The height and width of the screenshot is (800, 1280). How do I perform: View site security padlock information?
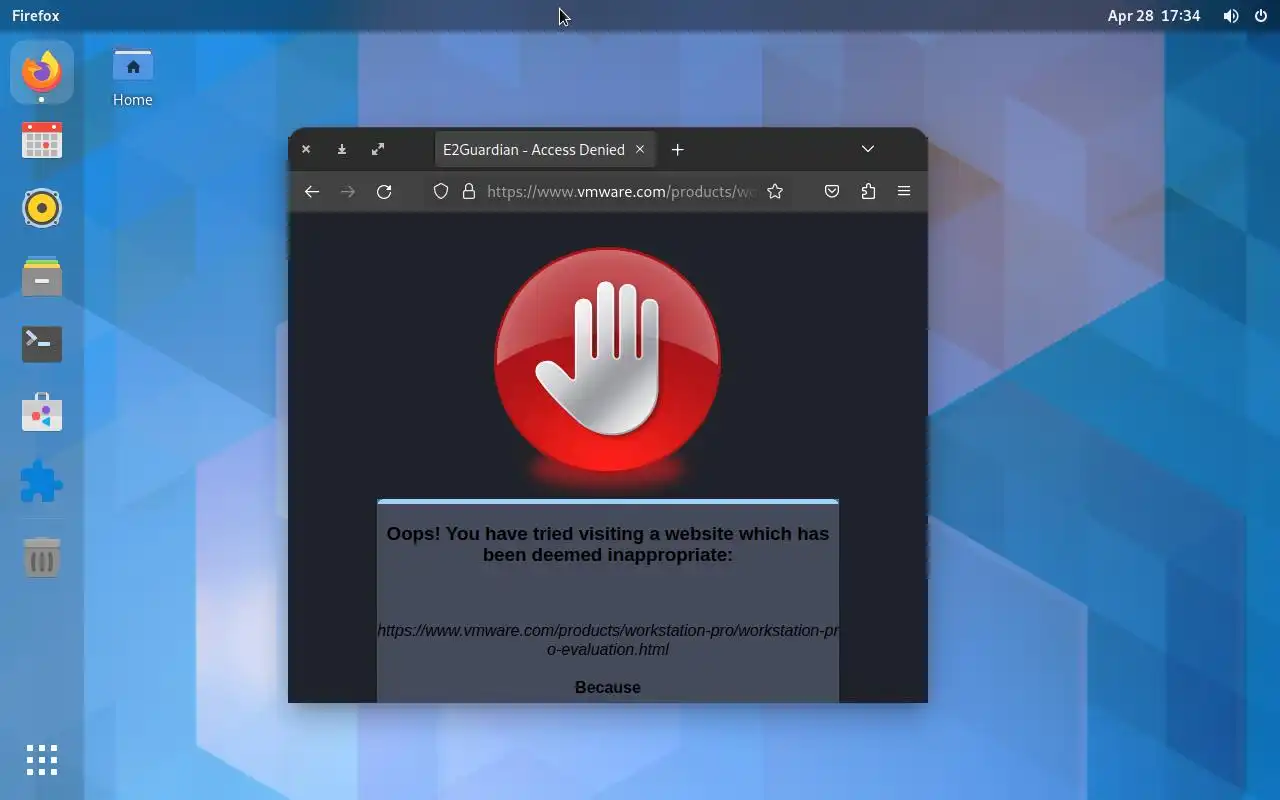pos(468,192)
